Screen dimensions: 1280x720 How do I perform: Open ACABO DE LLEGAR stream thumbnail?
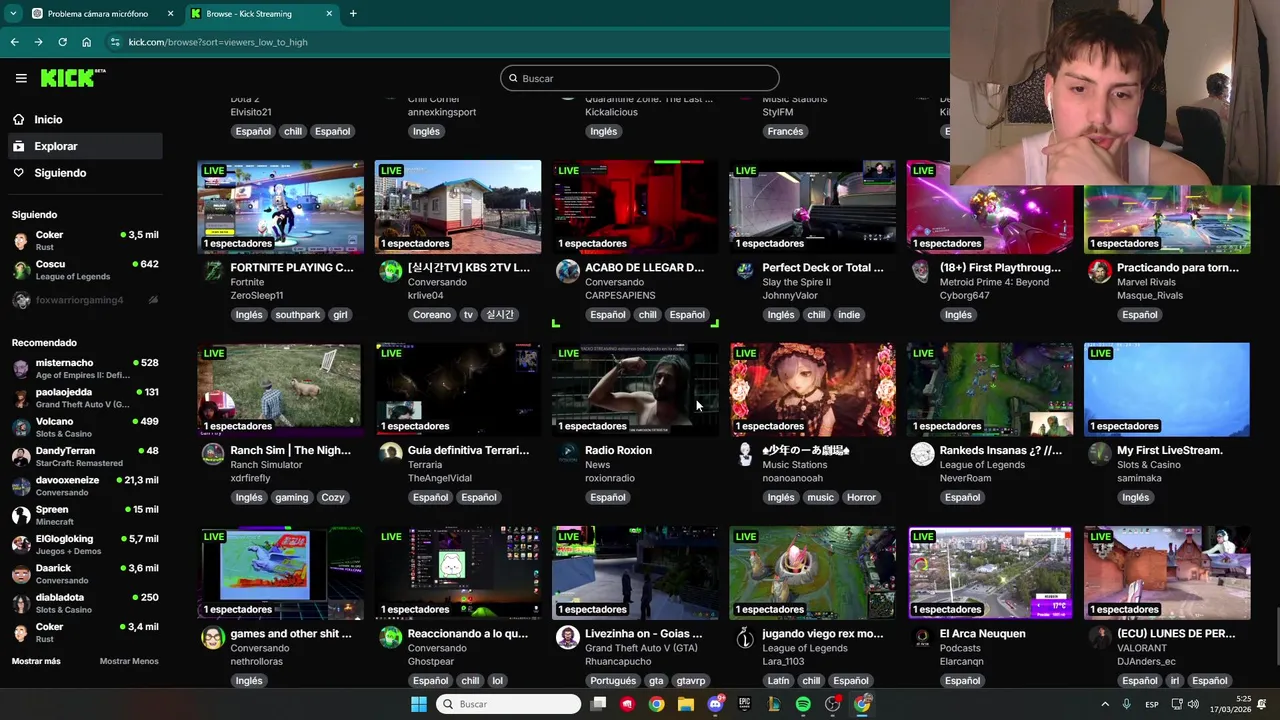click(635, 206)
